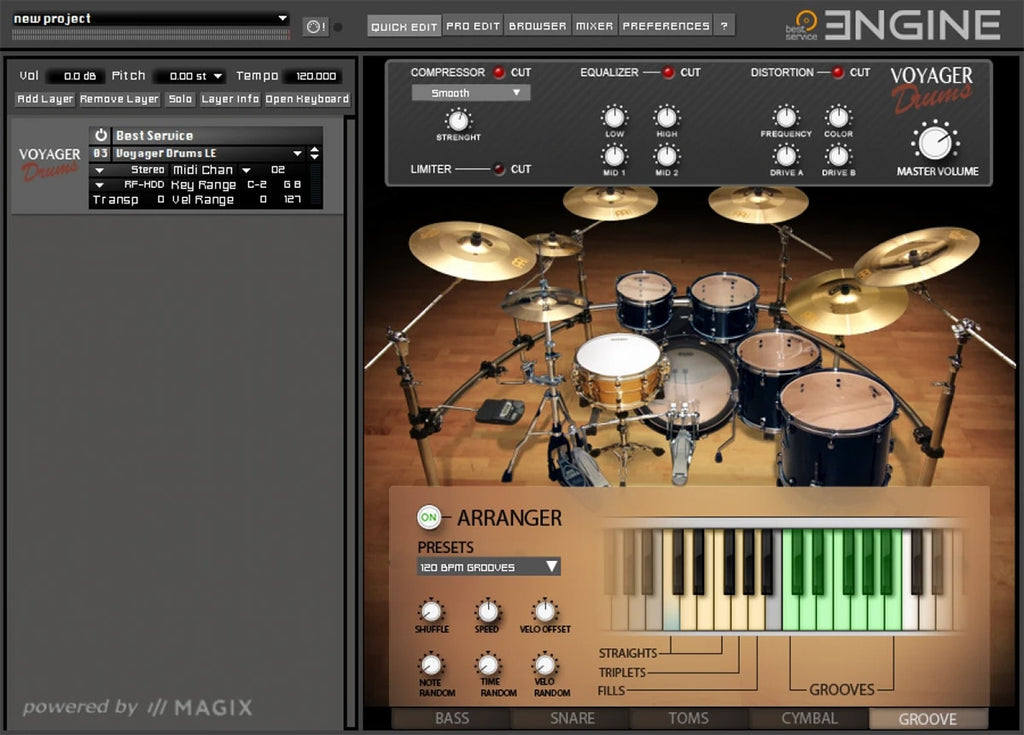Click the Open Keyboard button

tap(307, 99)
